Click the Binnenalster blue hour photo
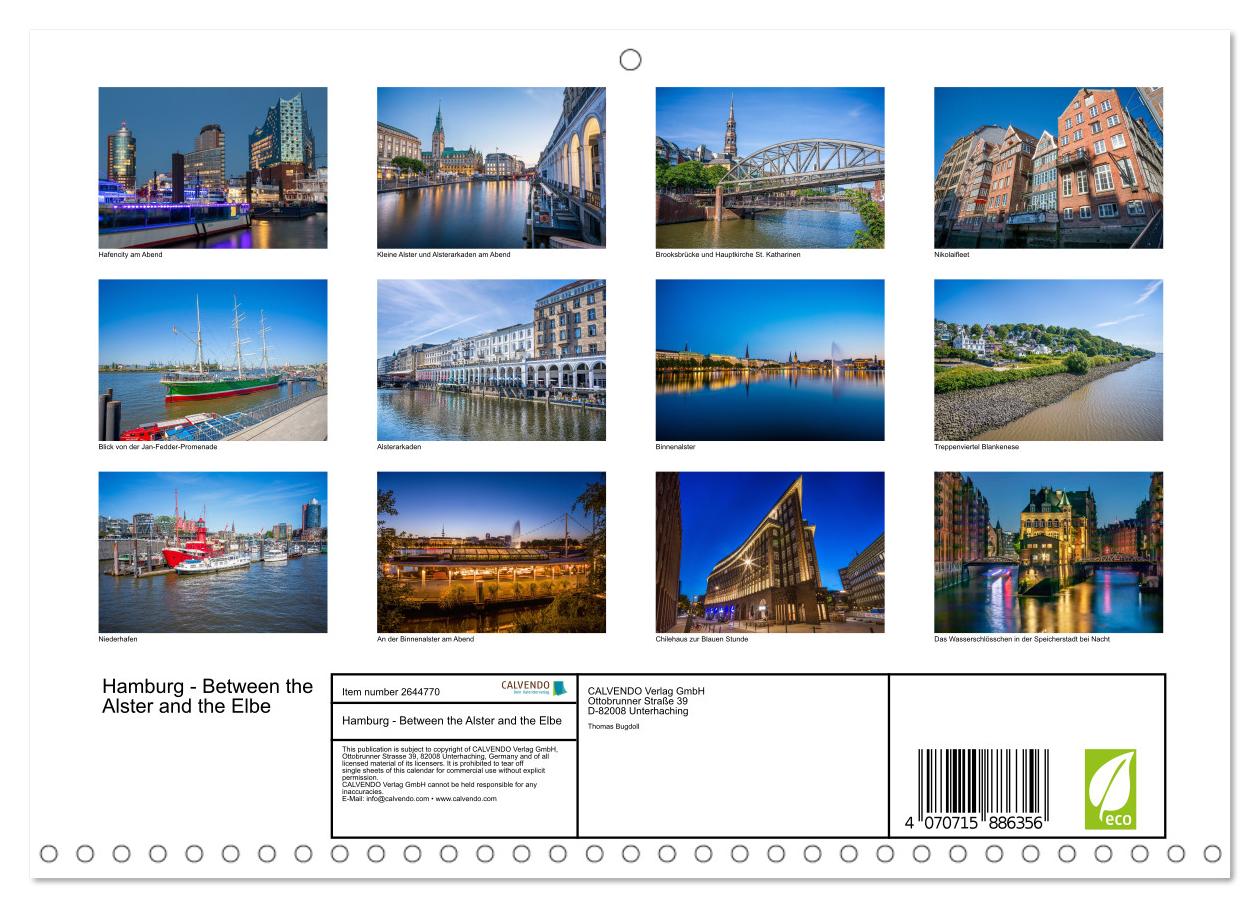The width and height of the screenshot is (1260, 908). point(770,360)
